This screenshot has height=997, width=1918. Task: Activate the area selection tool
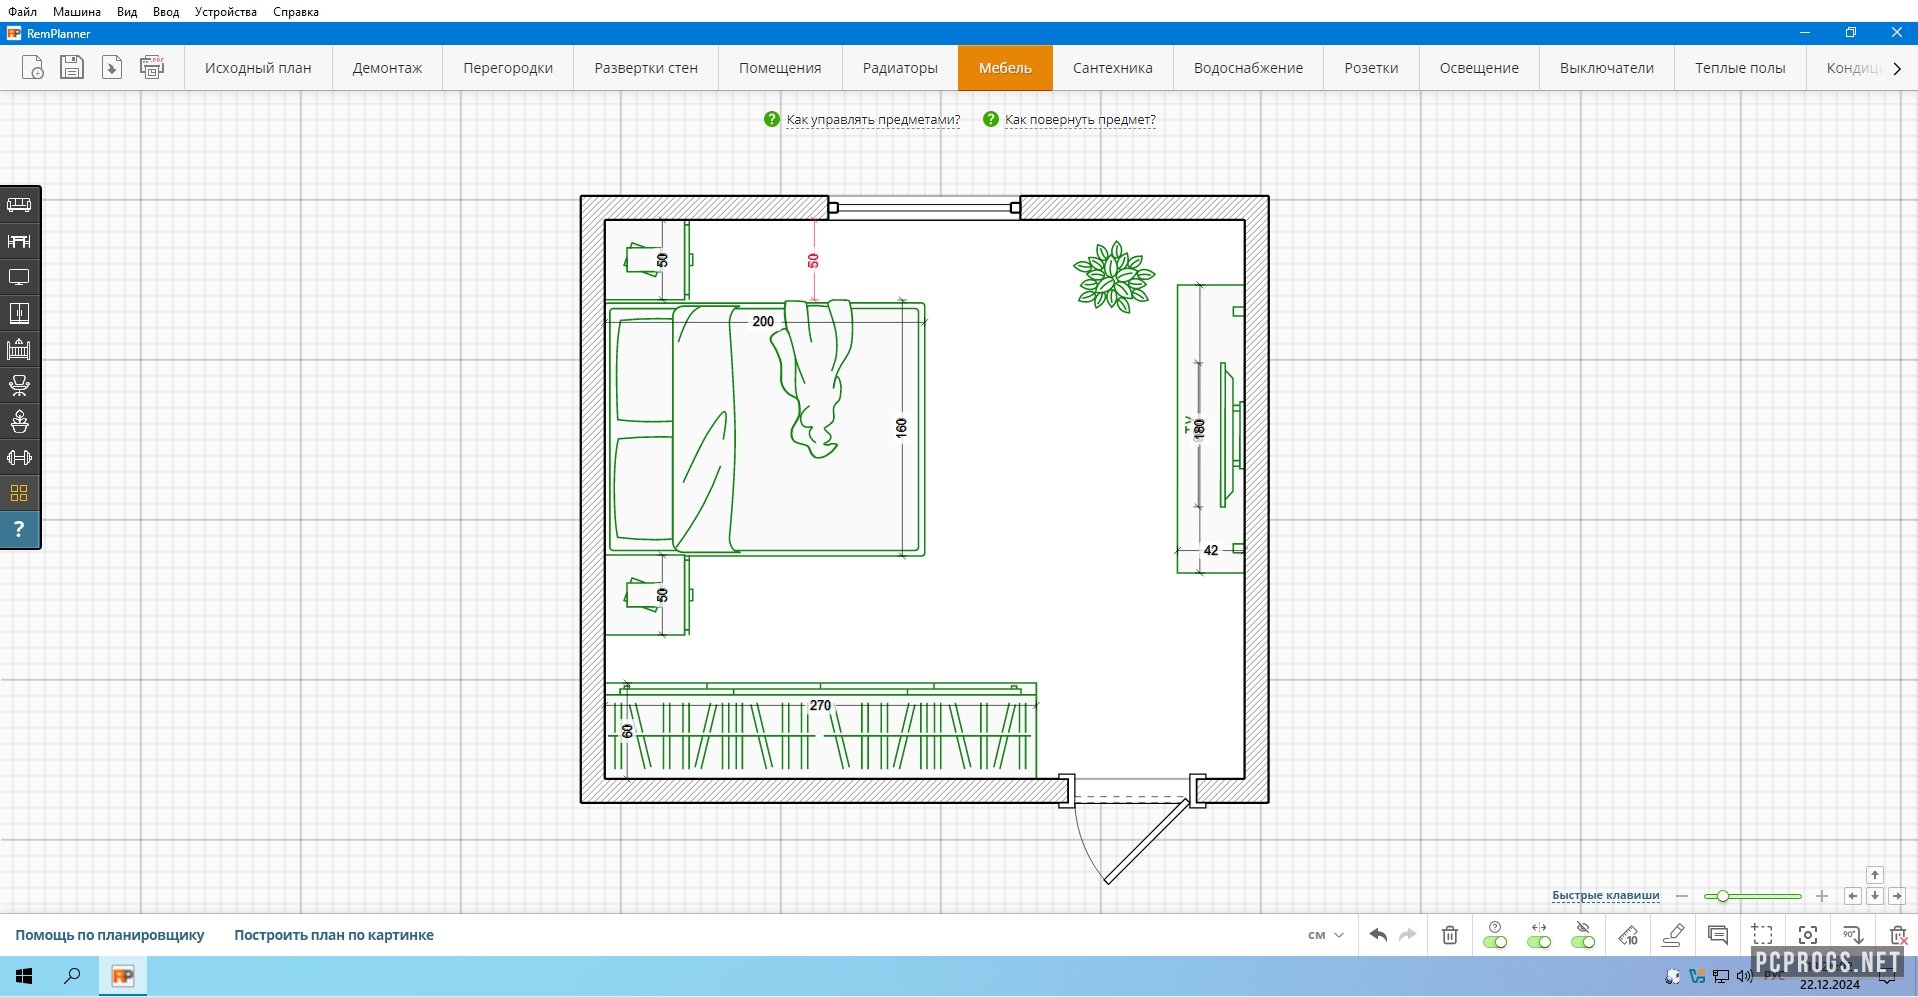[1762, 935]
